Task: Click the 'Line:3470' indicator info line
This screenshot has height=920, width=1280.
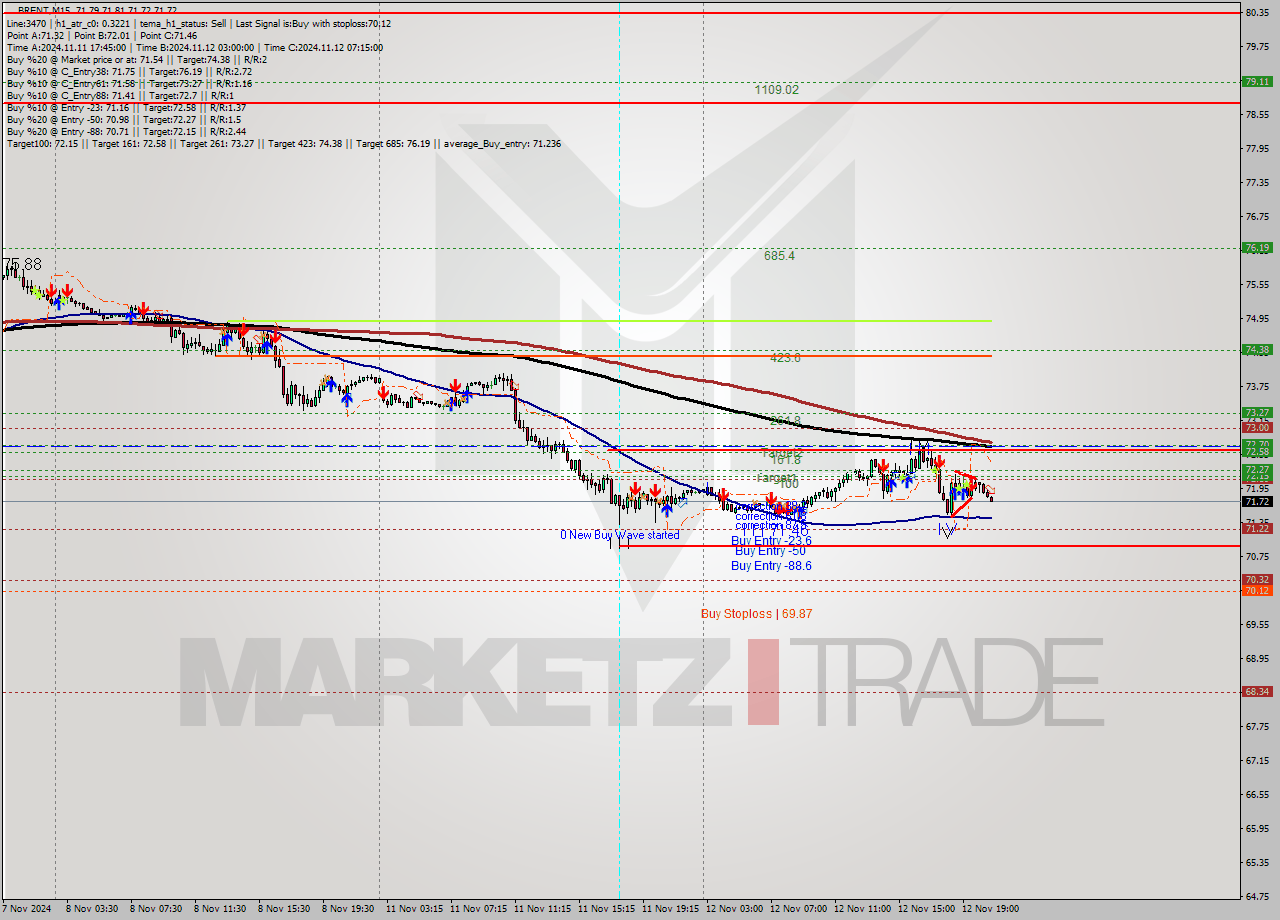Action: click(199, 23)
